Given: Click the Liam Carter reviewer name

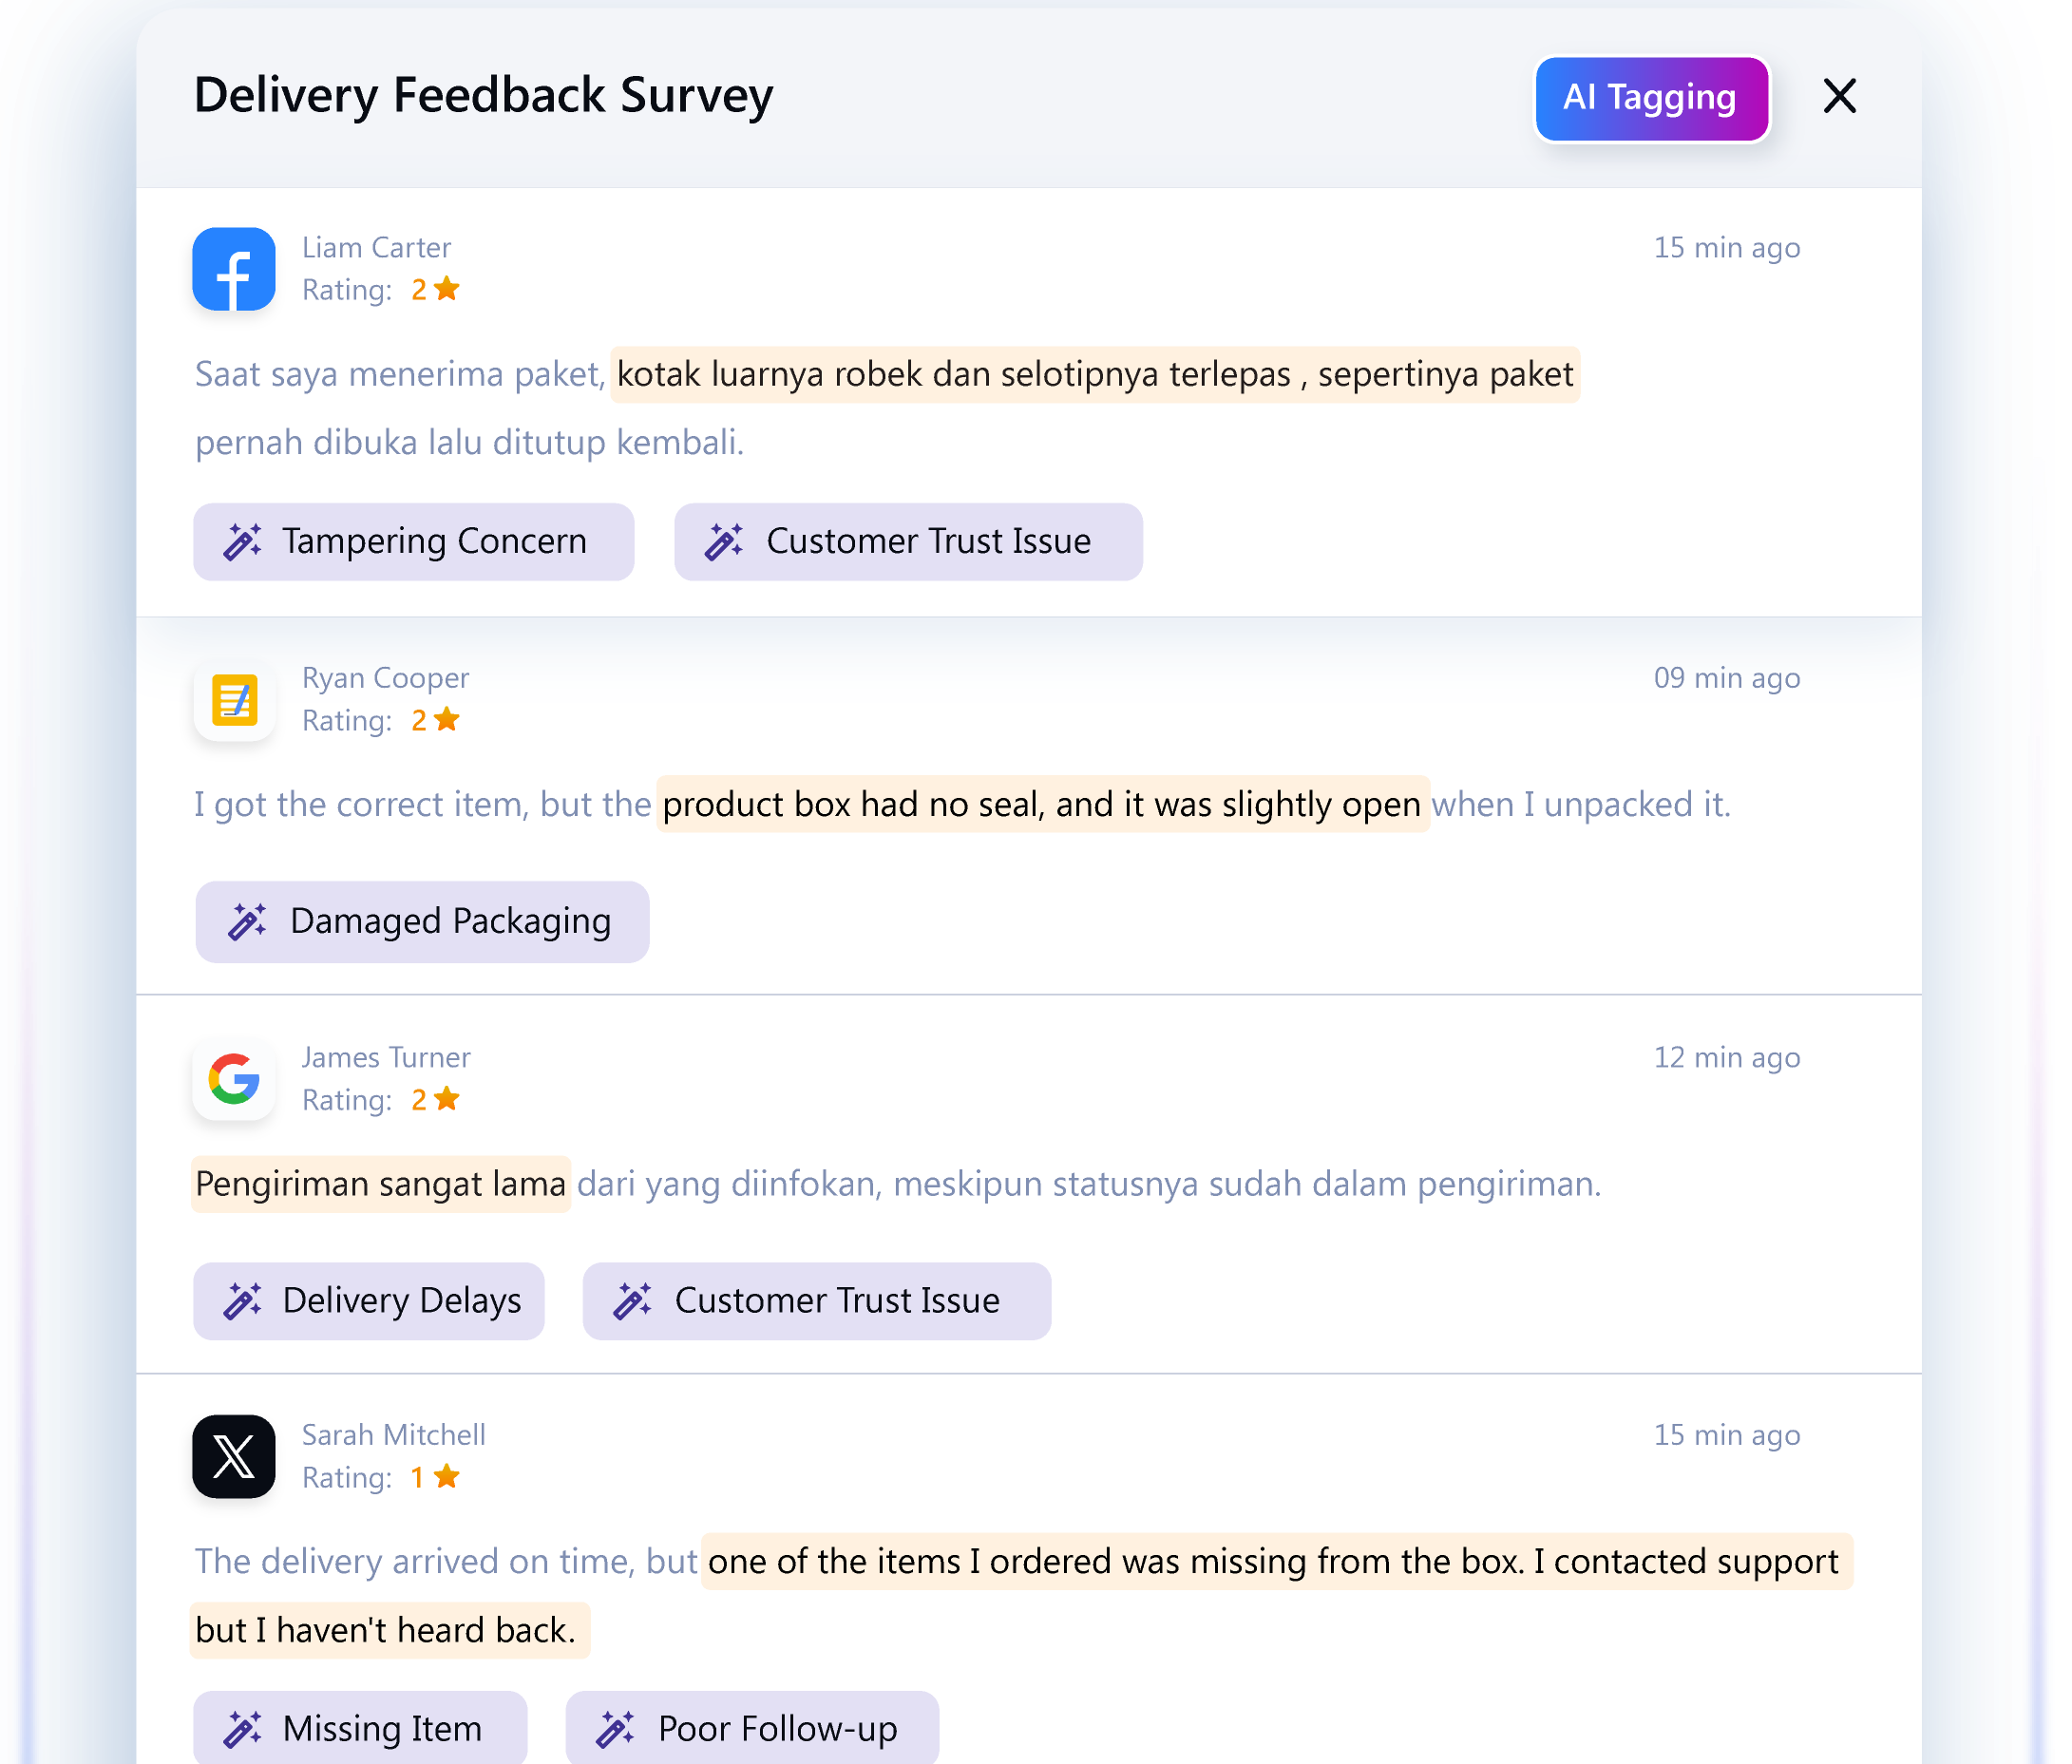Looking at the screenshot, I should point(376,247).
